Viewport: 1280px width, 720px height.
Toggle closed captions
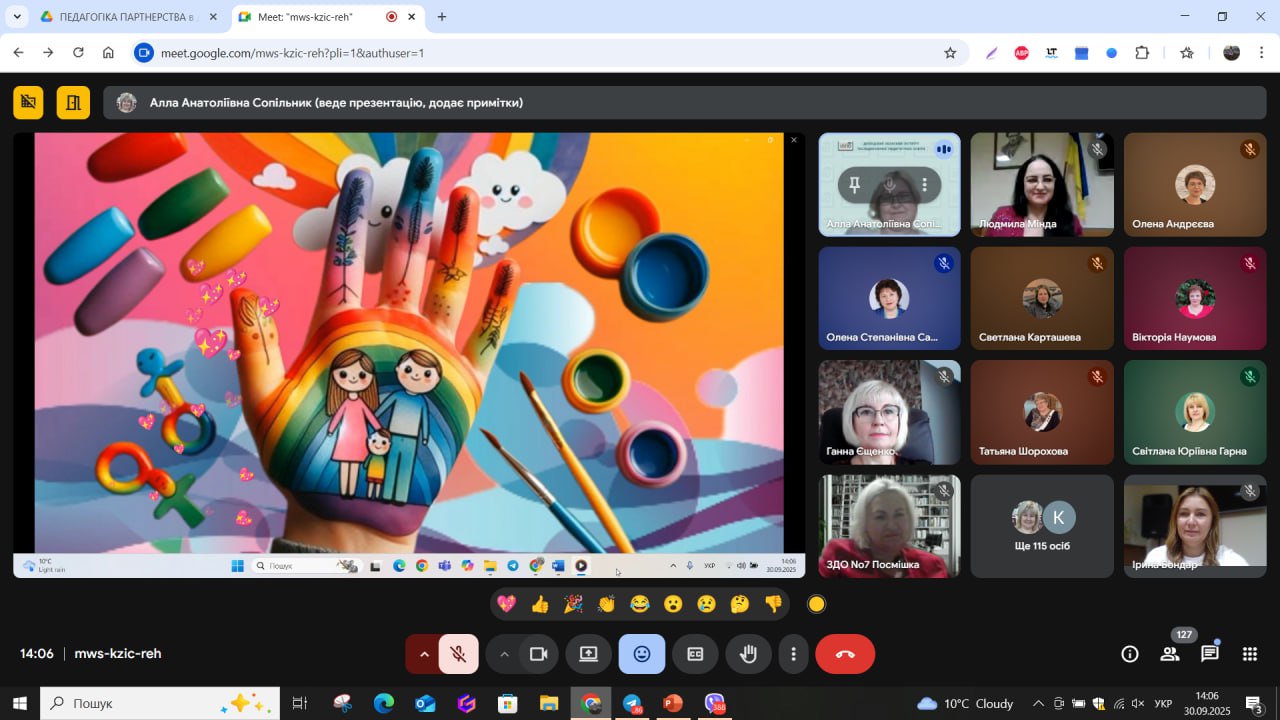point(695,654)
